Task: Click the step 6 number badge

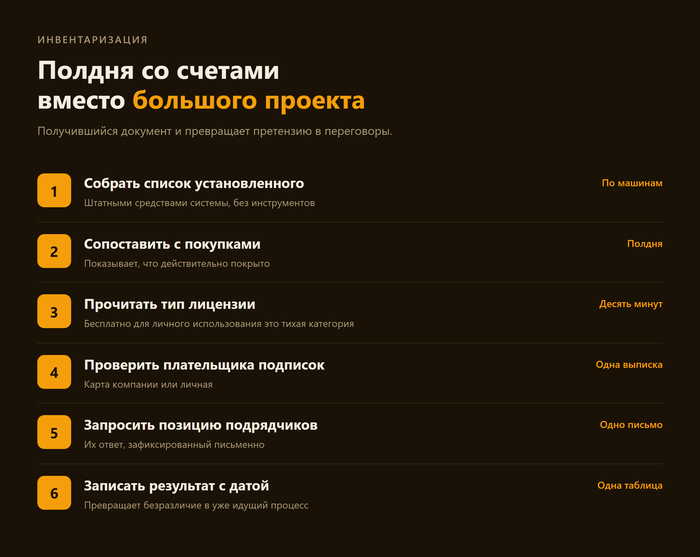Action: (54, 493)
